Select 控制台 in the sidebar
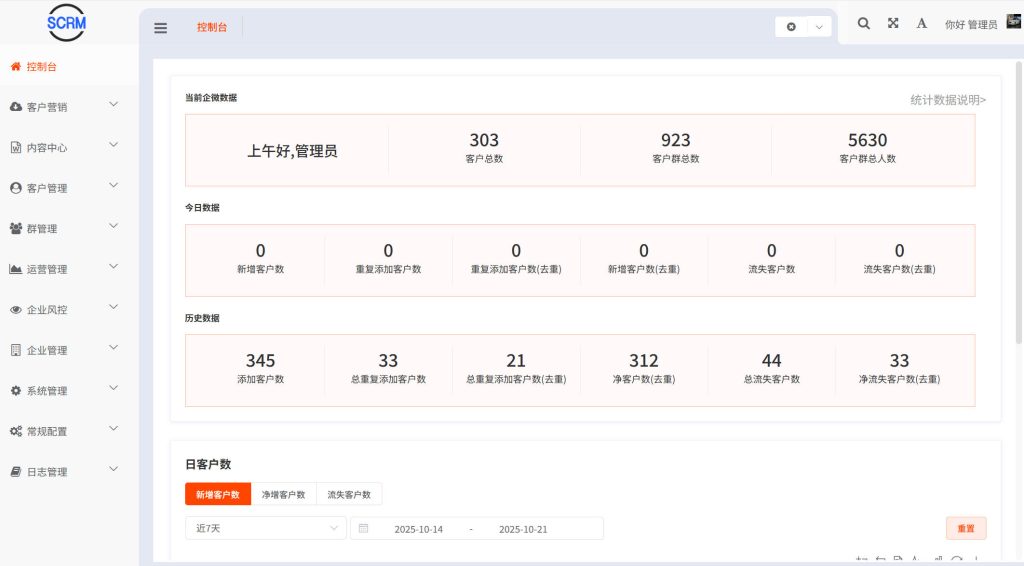This screenshot has width=1024, height=566. pyautogui.click(x=40, y=67)
